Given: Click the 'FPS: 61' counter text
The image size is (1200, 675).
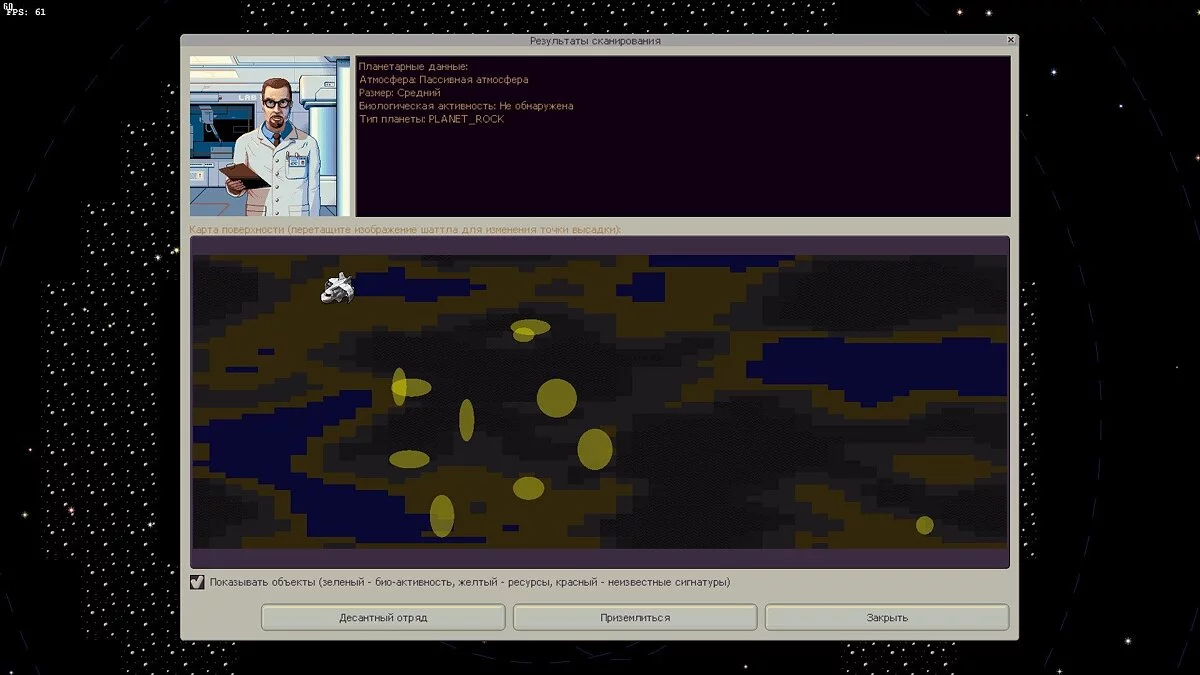Looking at the screenshot, I should 26,12.
